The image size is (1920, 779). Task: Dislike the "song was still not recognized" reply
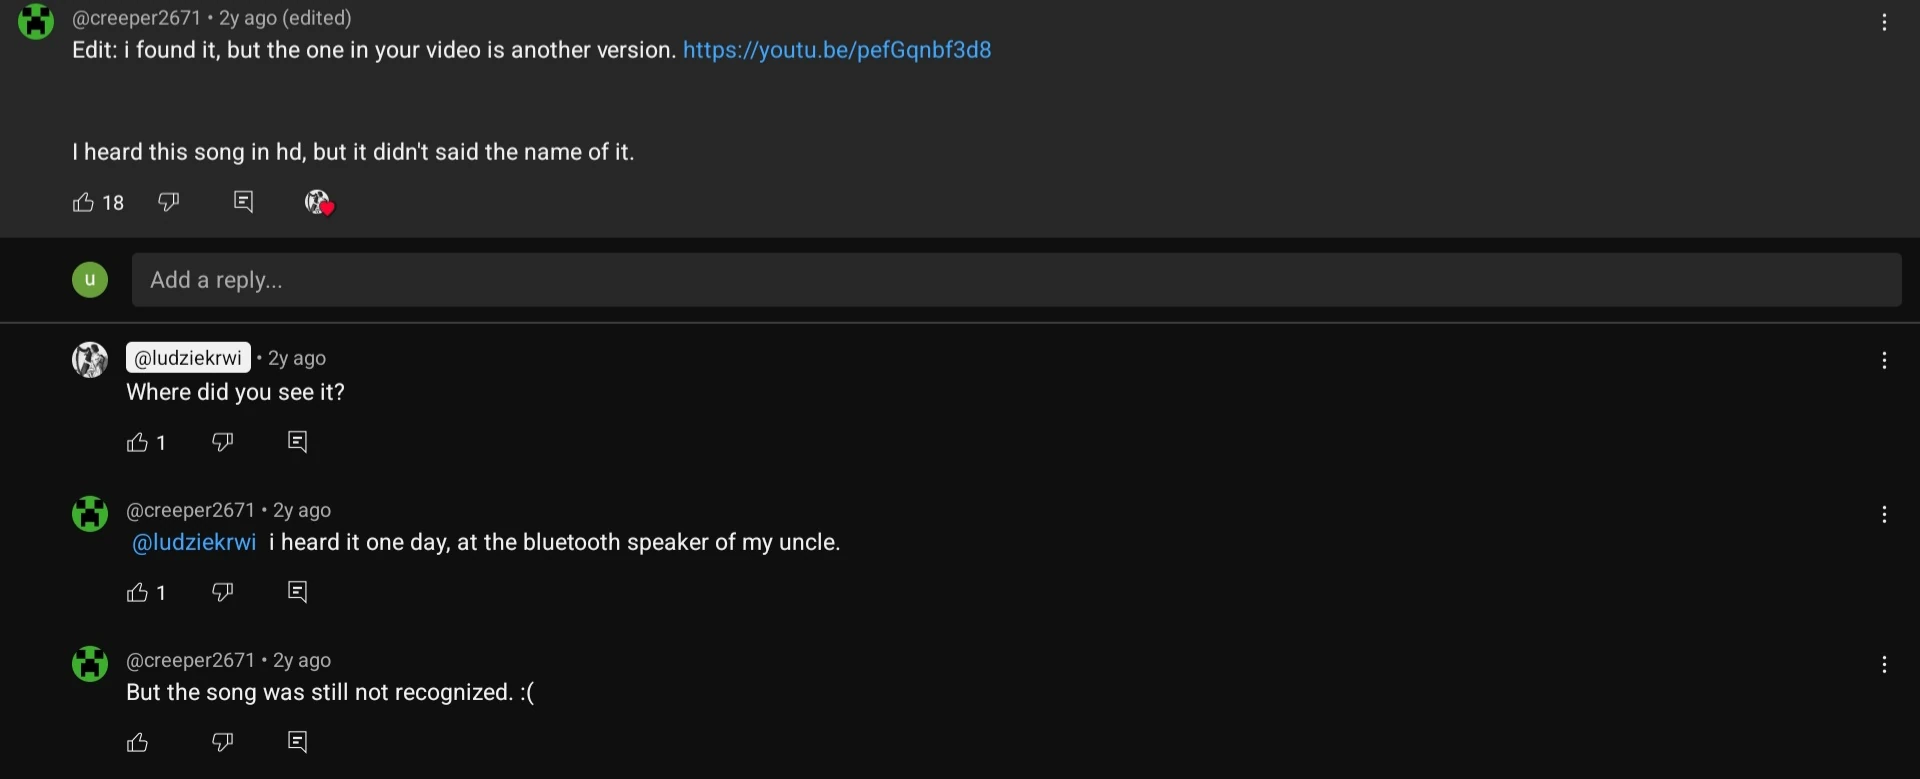click(223, 742)
